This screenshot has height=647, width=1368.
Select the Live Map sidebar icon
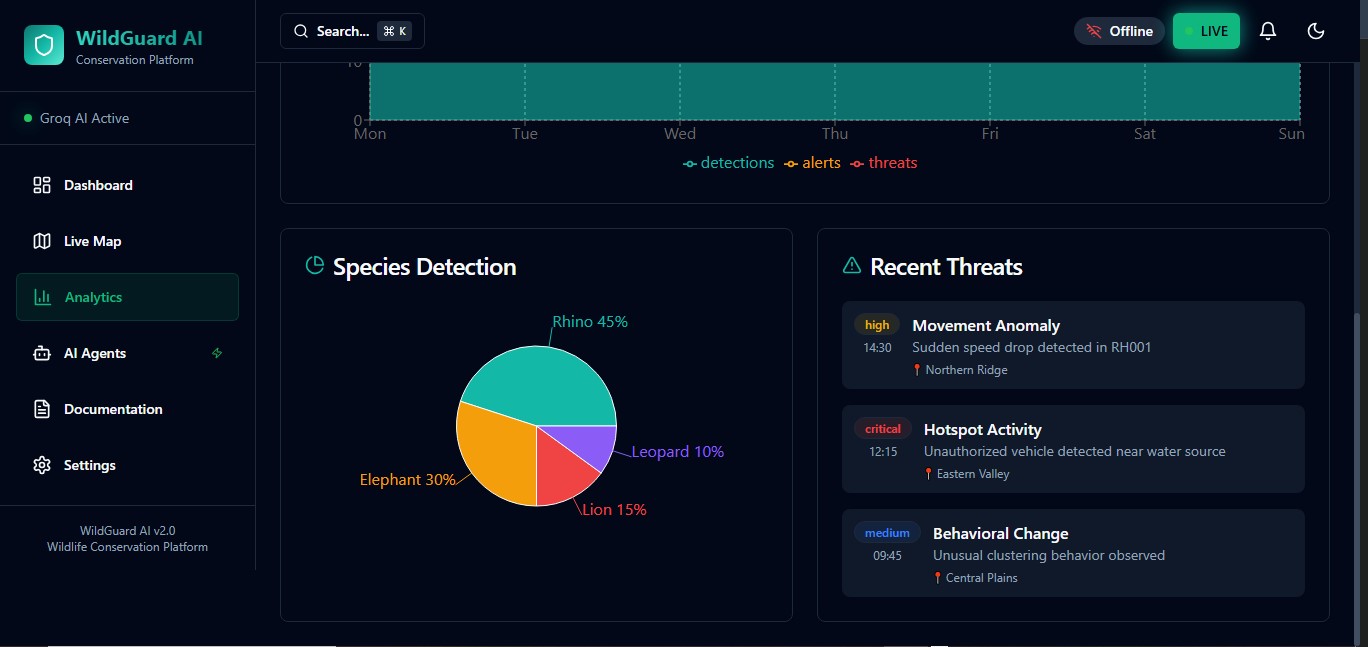(x=41, y=241)
